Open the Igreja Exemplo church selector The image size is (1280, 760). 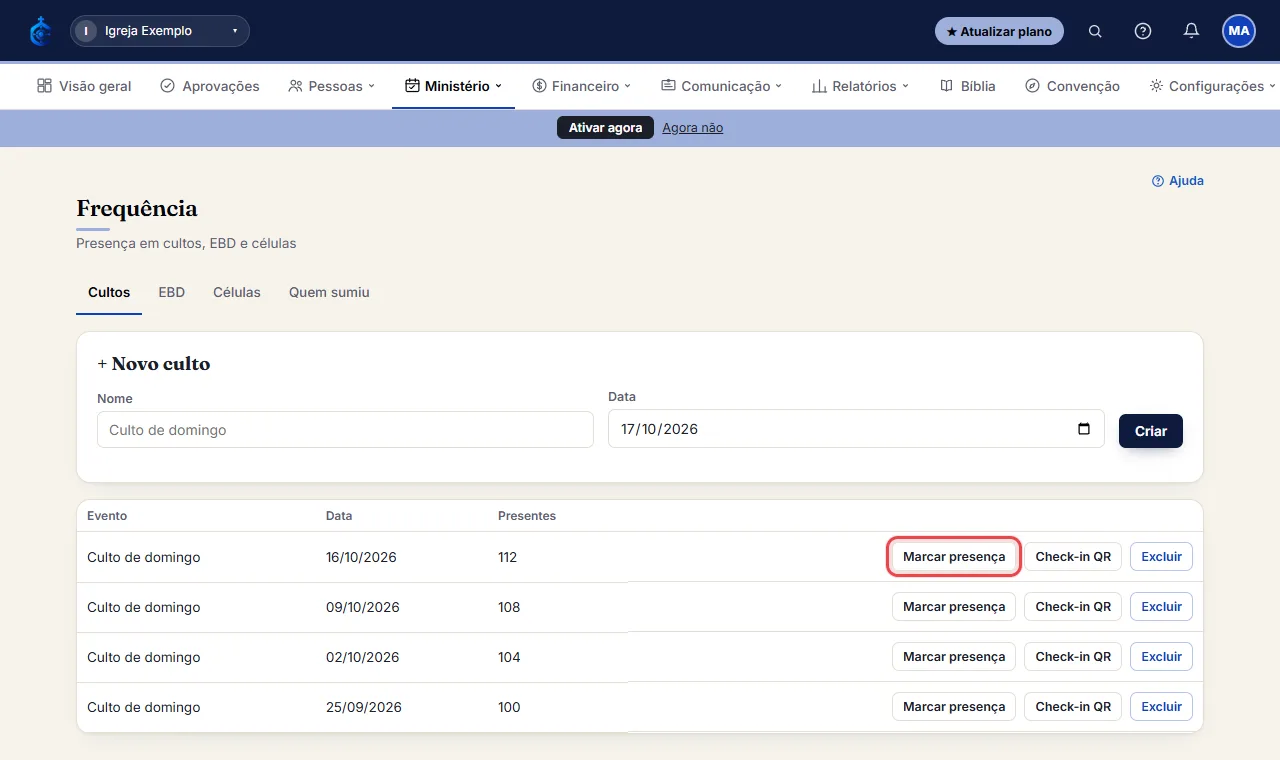click(x=160, y=31)
